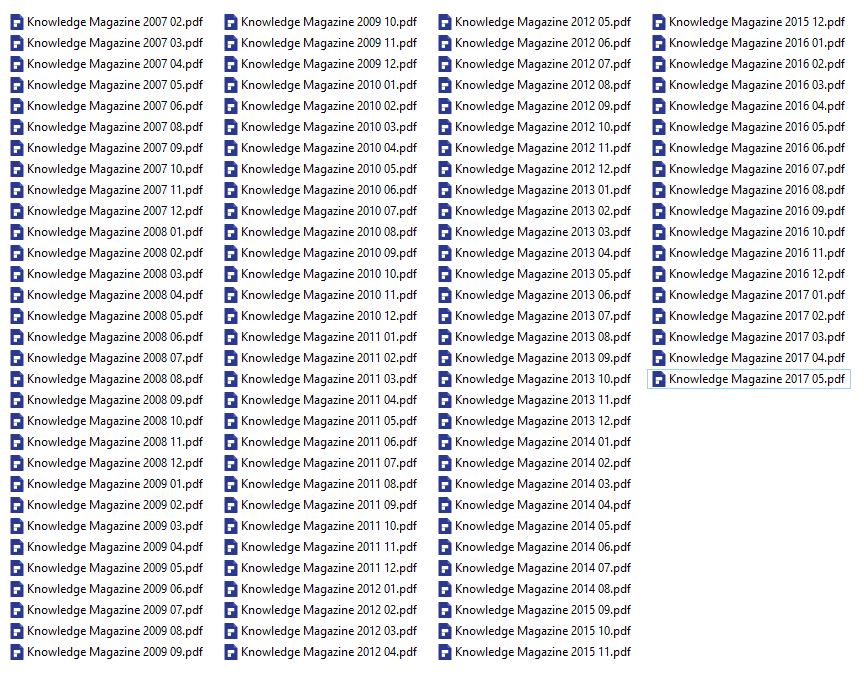The height and width of the screenshot is (678, 864).
Task: Select file name Knowledge Magazine 2014 08.pdf
Action: [x=542, y=589]
